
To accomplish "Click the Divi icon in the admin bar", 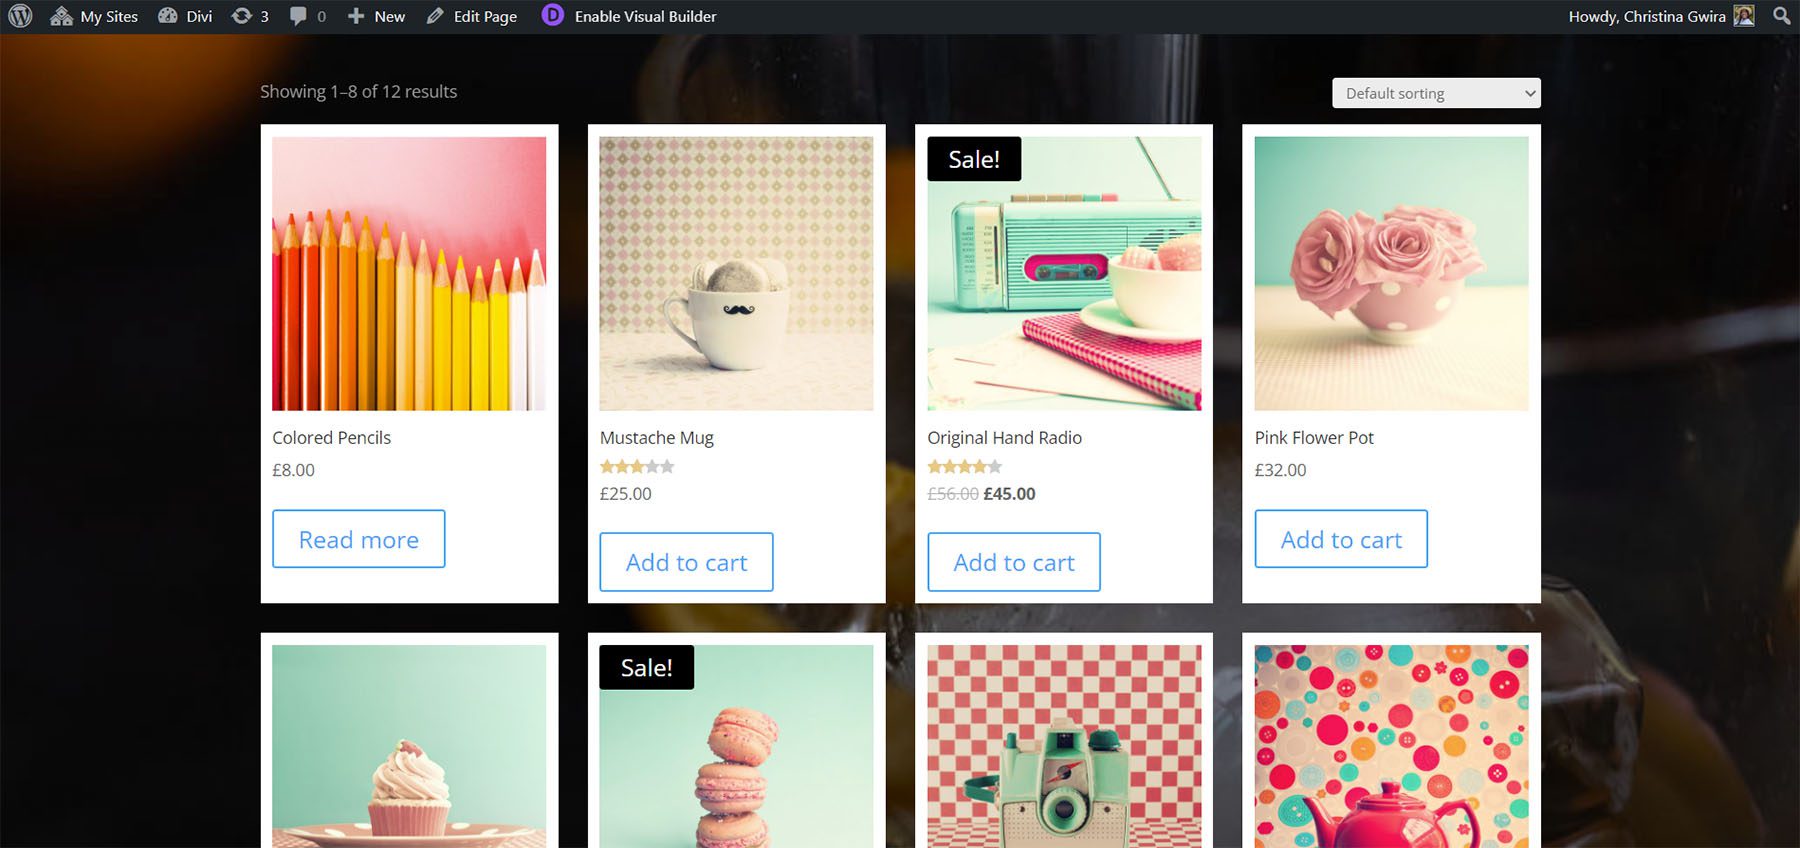I will coord(168,15).
